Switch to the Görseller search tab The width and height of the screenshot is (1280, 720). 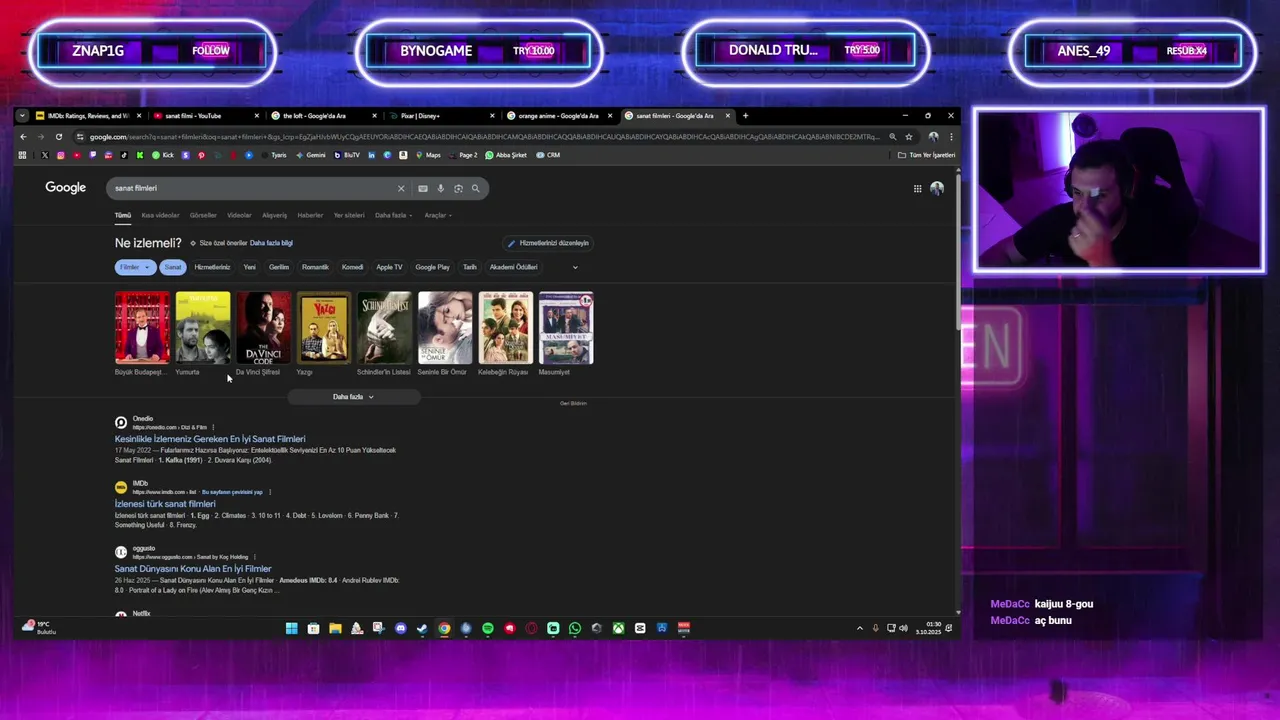coord(203,215)
